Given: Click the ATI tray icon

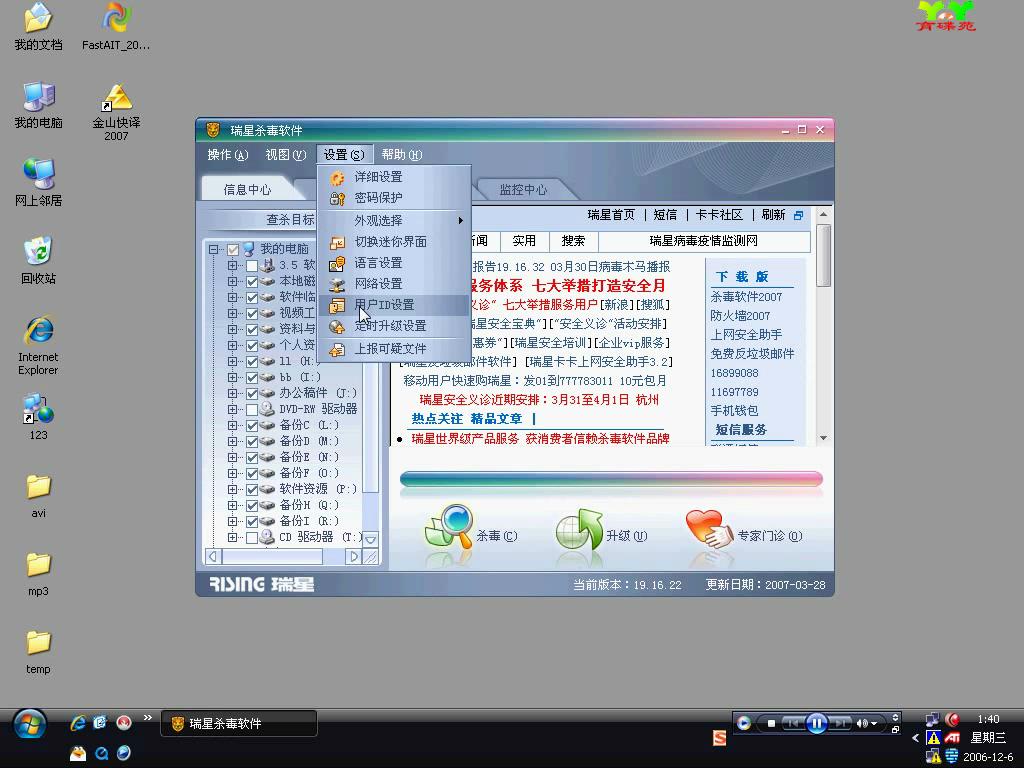Looking at the screenshot, I should (952, 738).
